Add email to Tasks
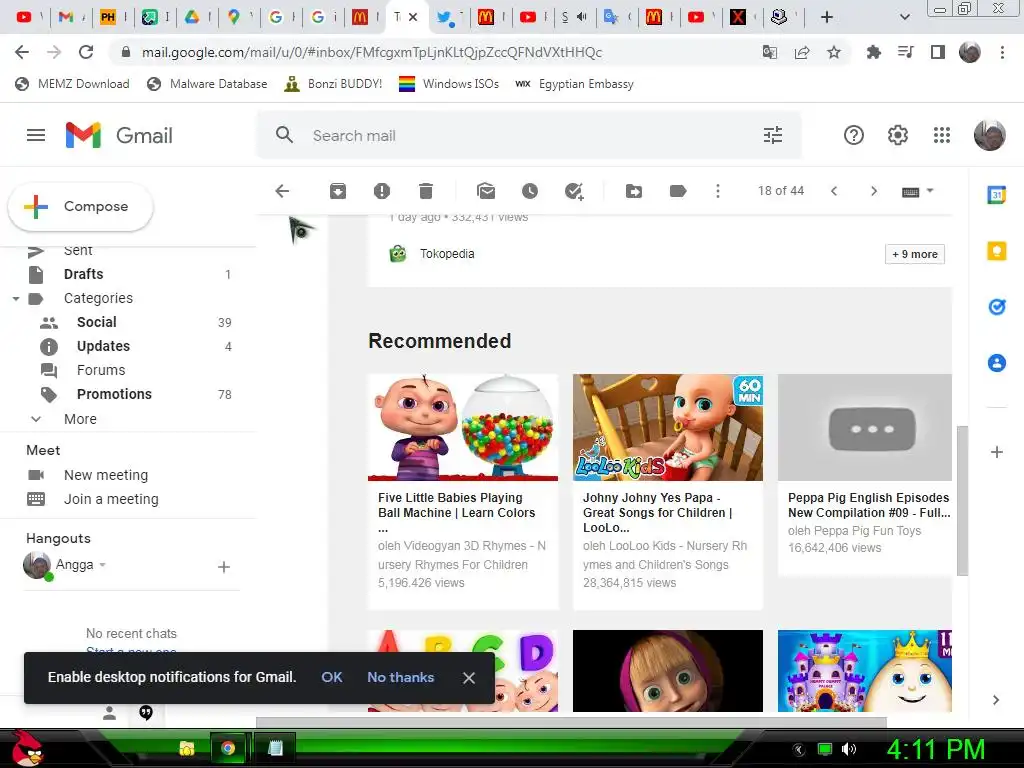The width and height of the screenshot is (1024, 768). tap(574, 191)
